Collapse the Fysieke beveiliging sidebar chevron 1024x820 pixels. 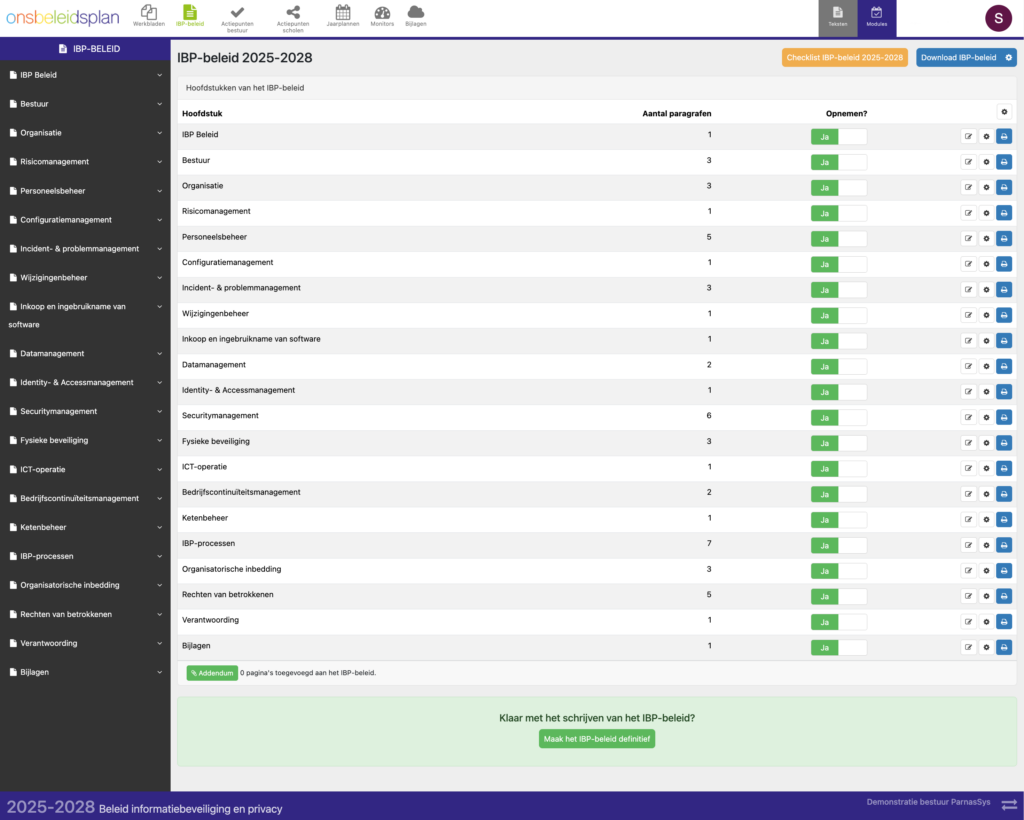point(160,440)
